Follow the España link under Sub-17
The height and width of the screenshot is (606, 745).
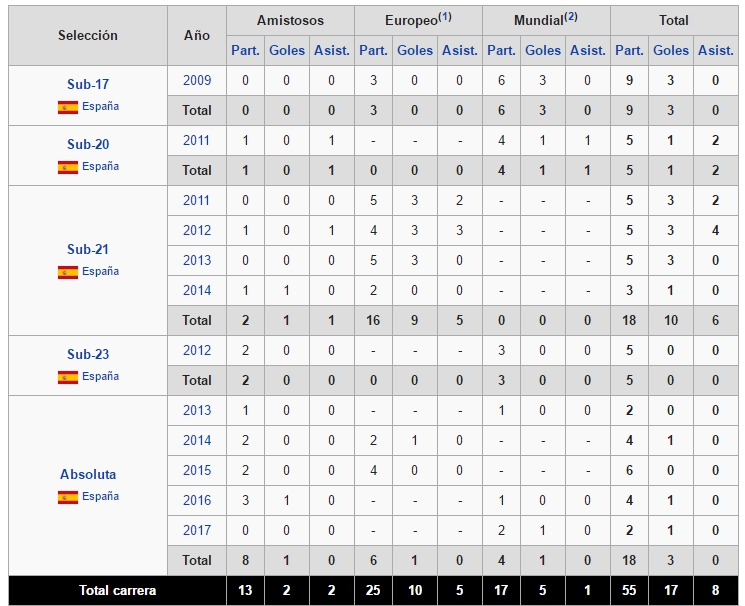point(100,107)
